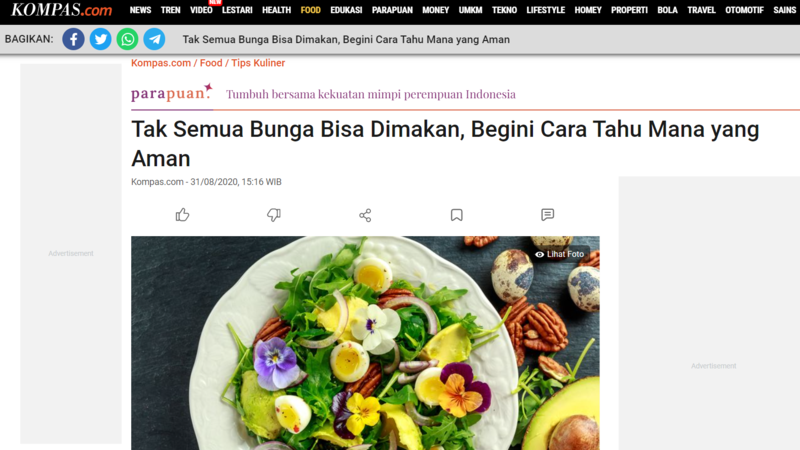Like the article with thumbs-up icon
The image size is (800, 450).
182,215
